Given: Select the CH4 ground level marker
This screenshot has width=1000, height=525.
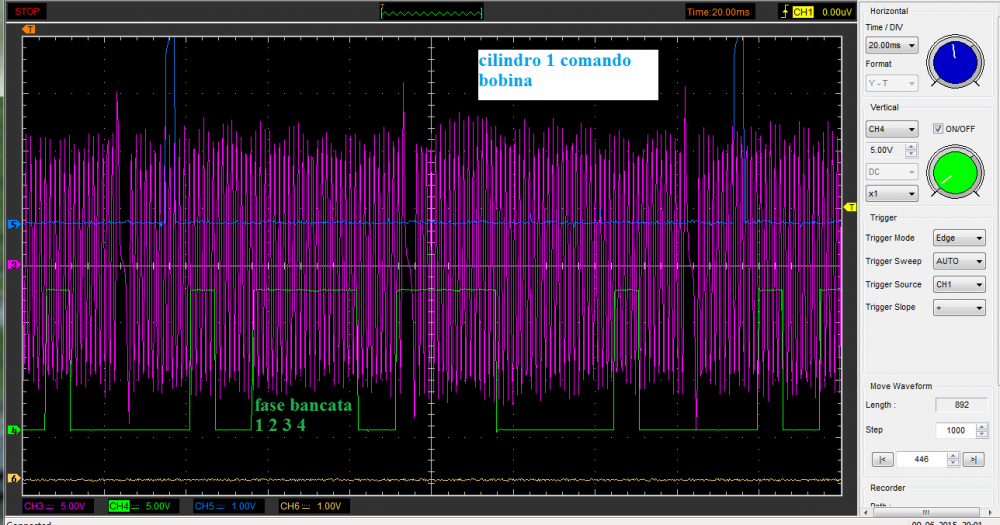Looking at the screenshot, I should pos(14,431).
